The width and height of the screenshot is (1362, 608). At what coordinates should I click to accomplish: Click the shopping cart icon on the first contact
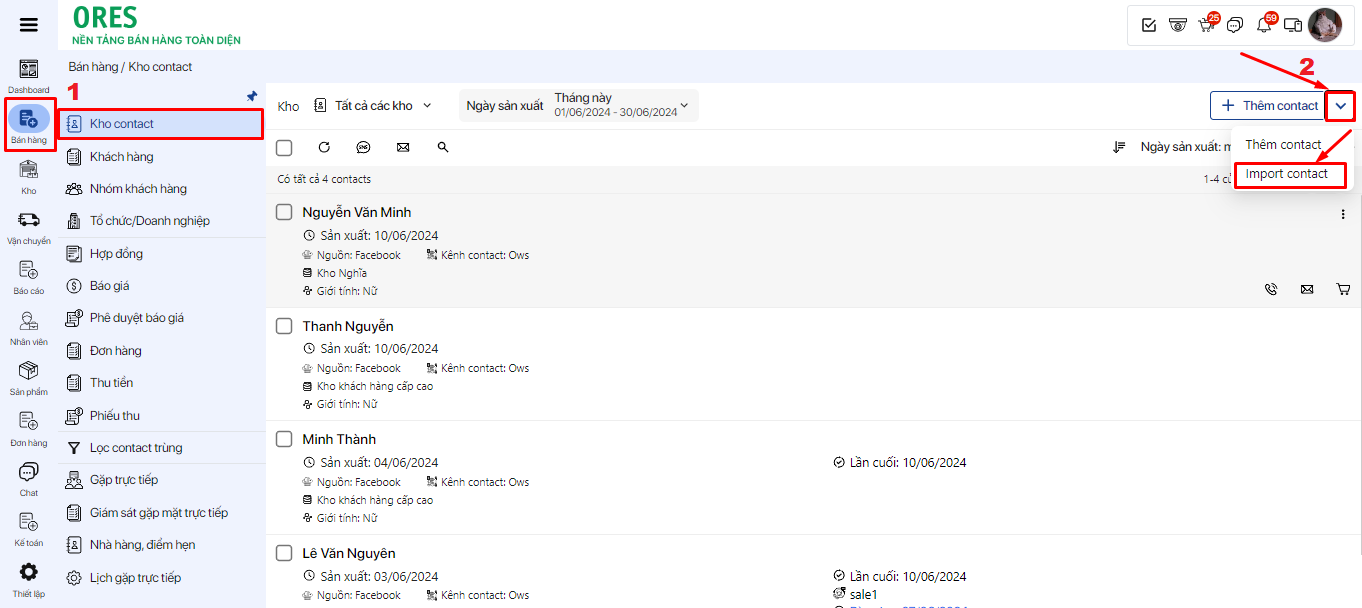[x=1343, y=289]
